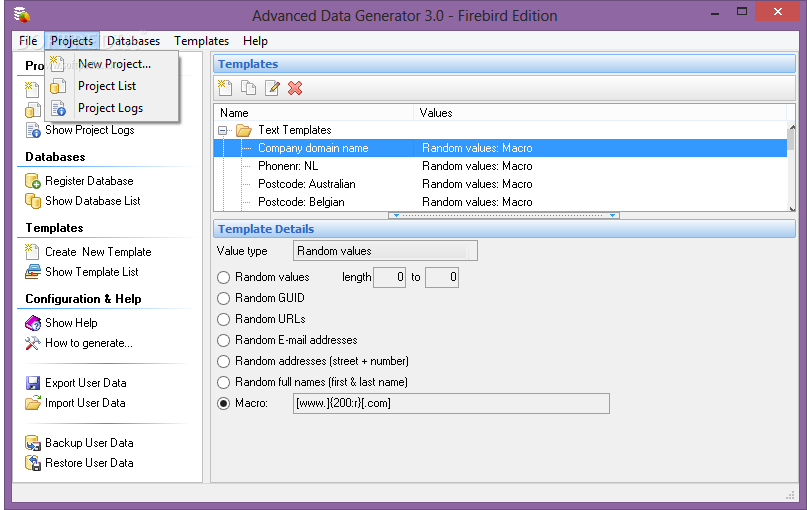Click Export User Data link
This screenshot has height=510, width=807.
(85, 383)
